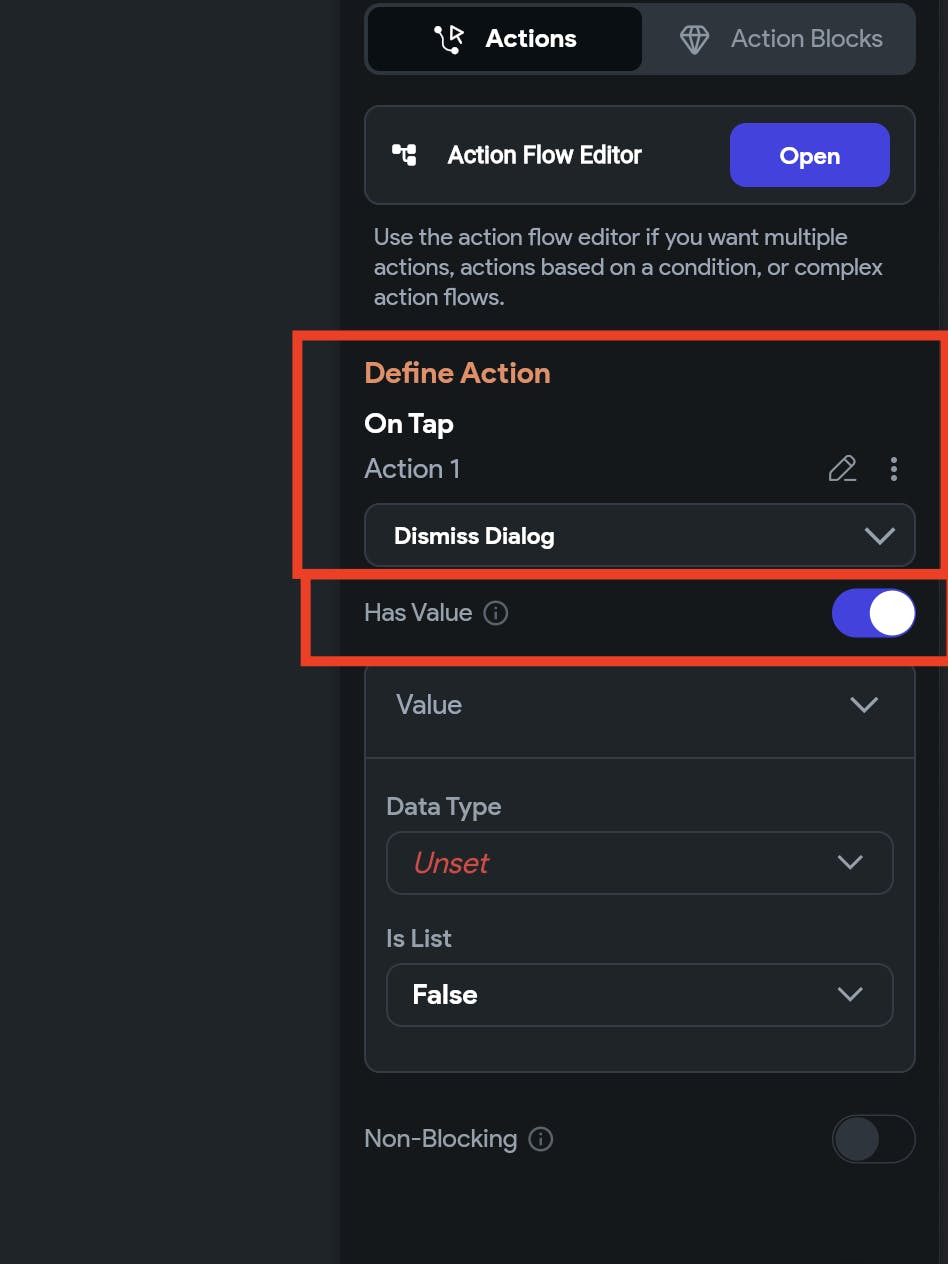Open the Data Type dropdown showing Unset

click(x=639, y=863)
